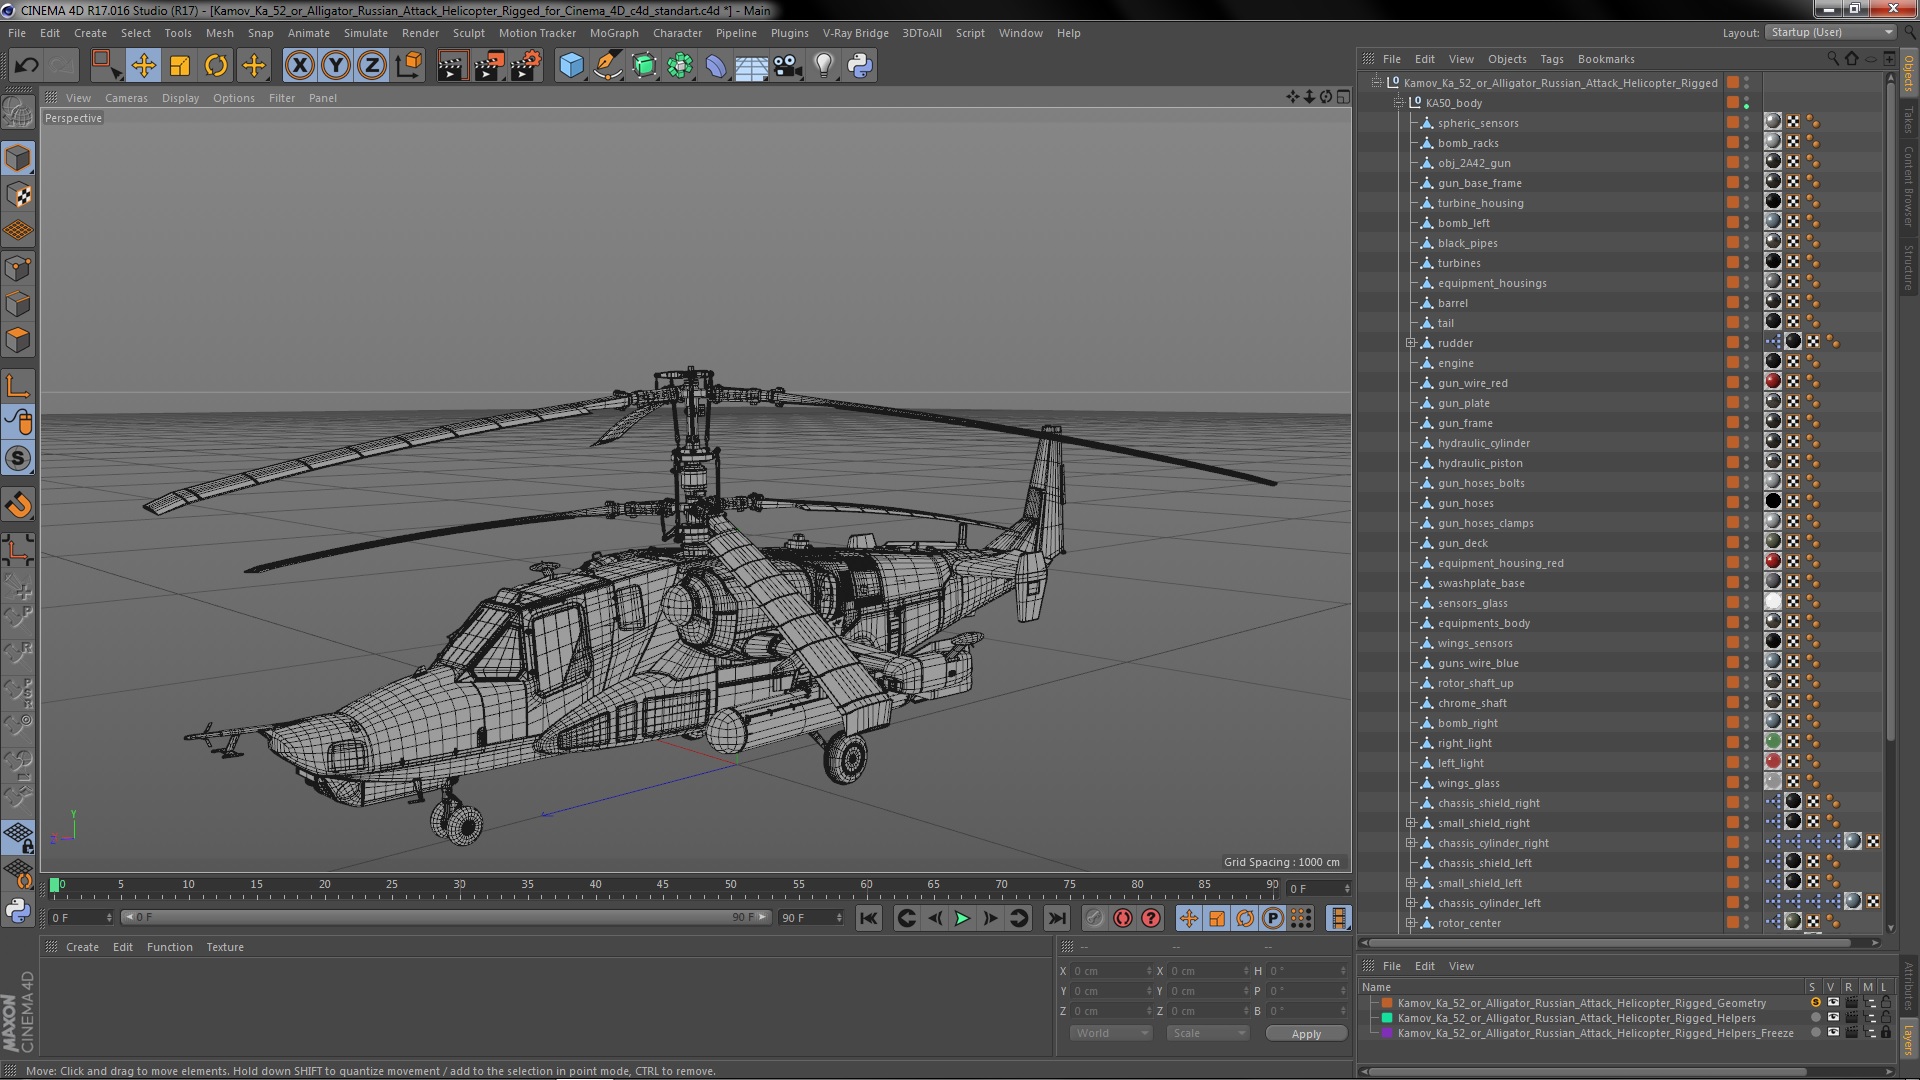The height and width of the screenshot is (1080, 1920).
Task: Click the Make Editable icon in left palette
Action: (x=18, y=112)
